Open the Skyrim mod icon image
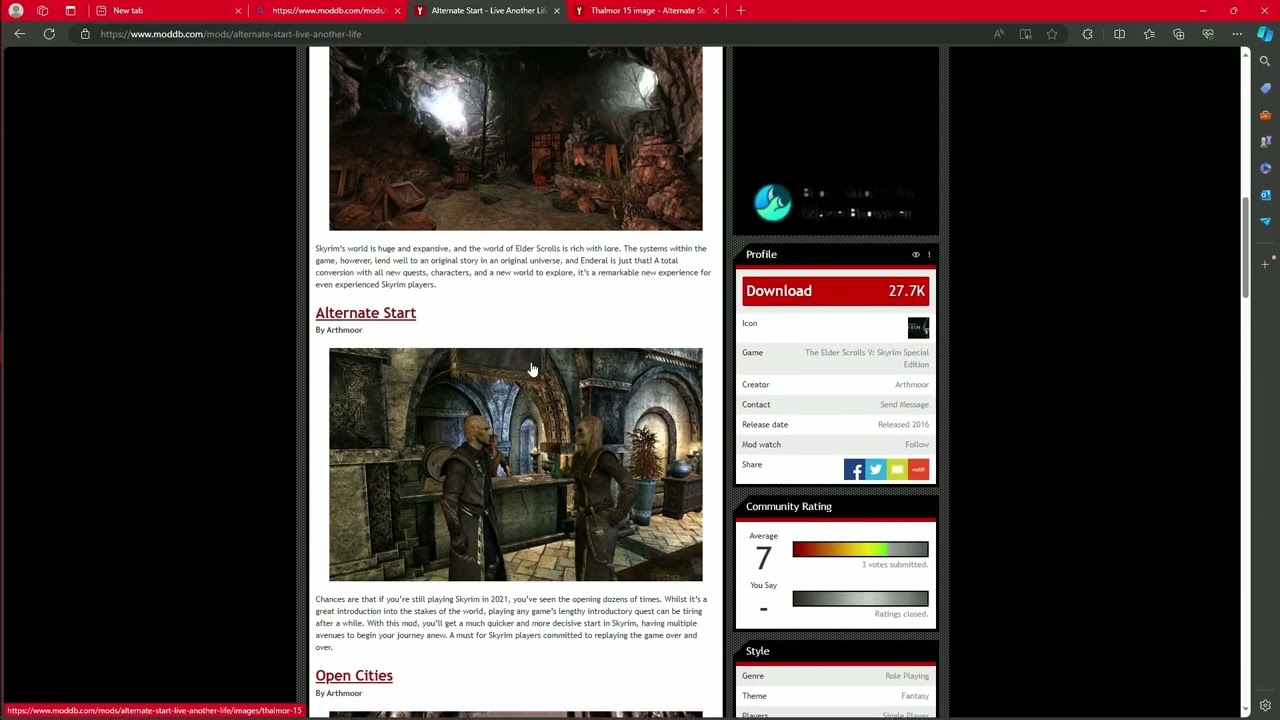Screen dimensions: 1280x720 (918, 328)
